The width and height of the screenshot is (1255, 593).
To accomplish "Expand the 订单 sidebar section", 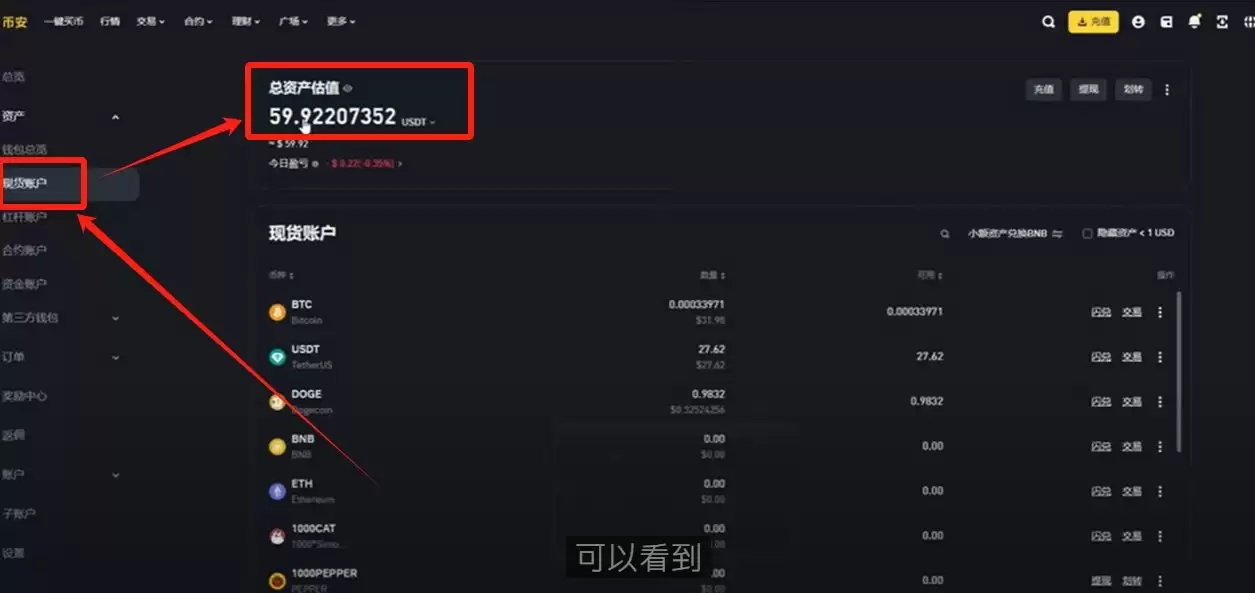I will (115, 357).
